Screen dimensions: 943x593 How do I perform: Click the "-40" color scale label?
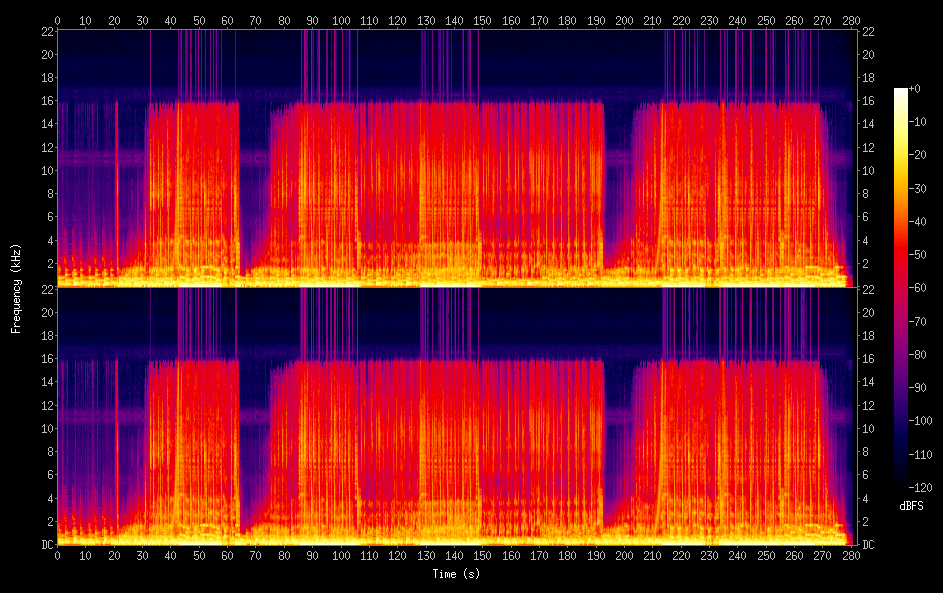[917, 221]
